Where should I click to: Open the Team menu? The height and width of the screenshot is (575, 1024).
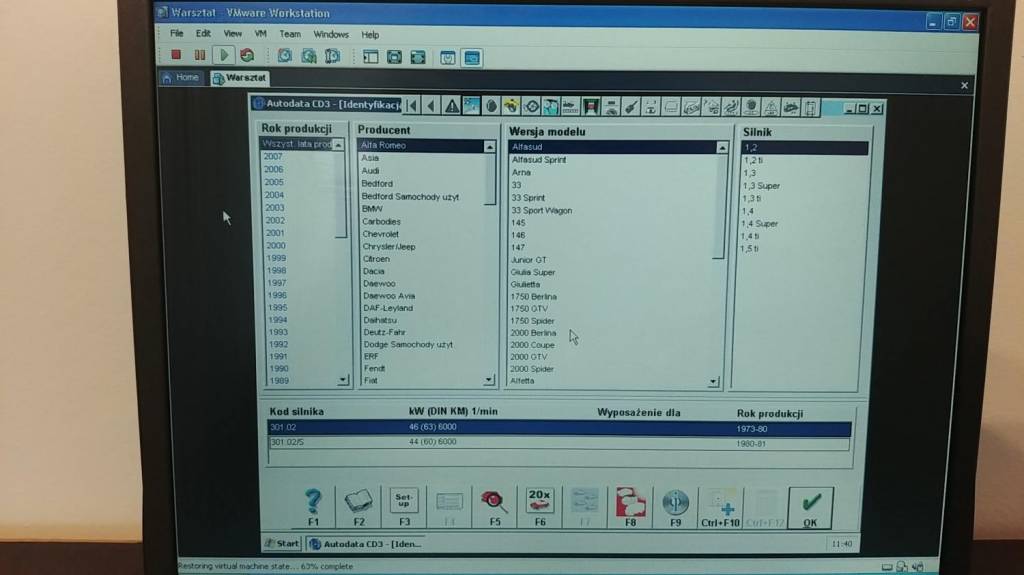290,34
